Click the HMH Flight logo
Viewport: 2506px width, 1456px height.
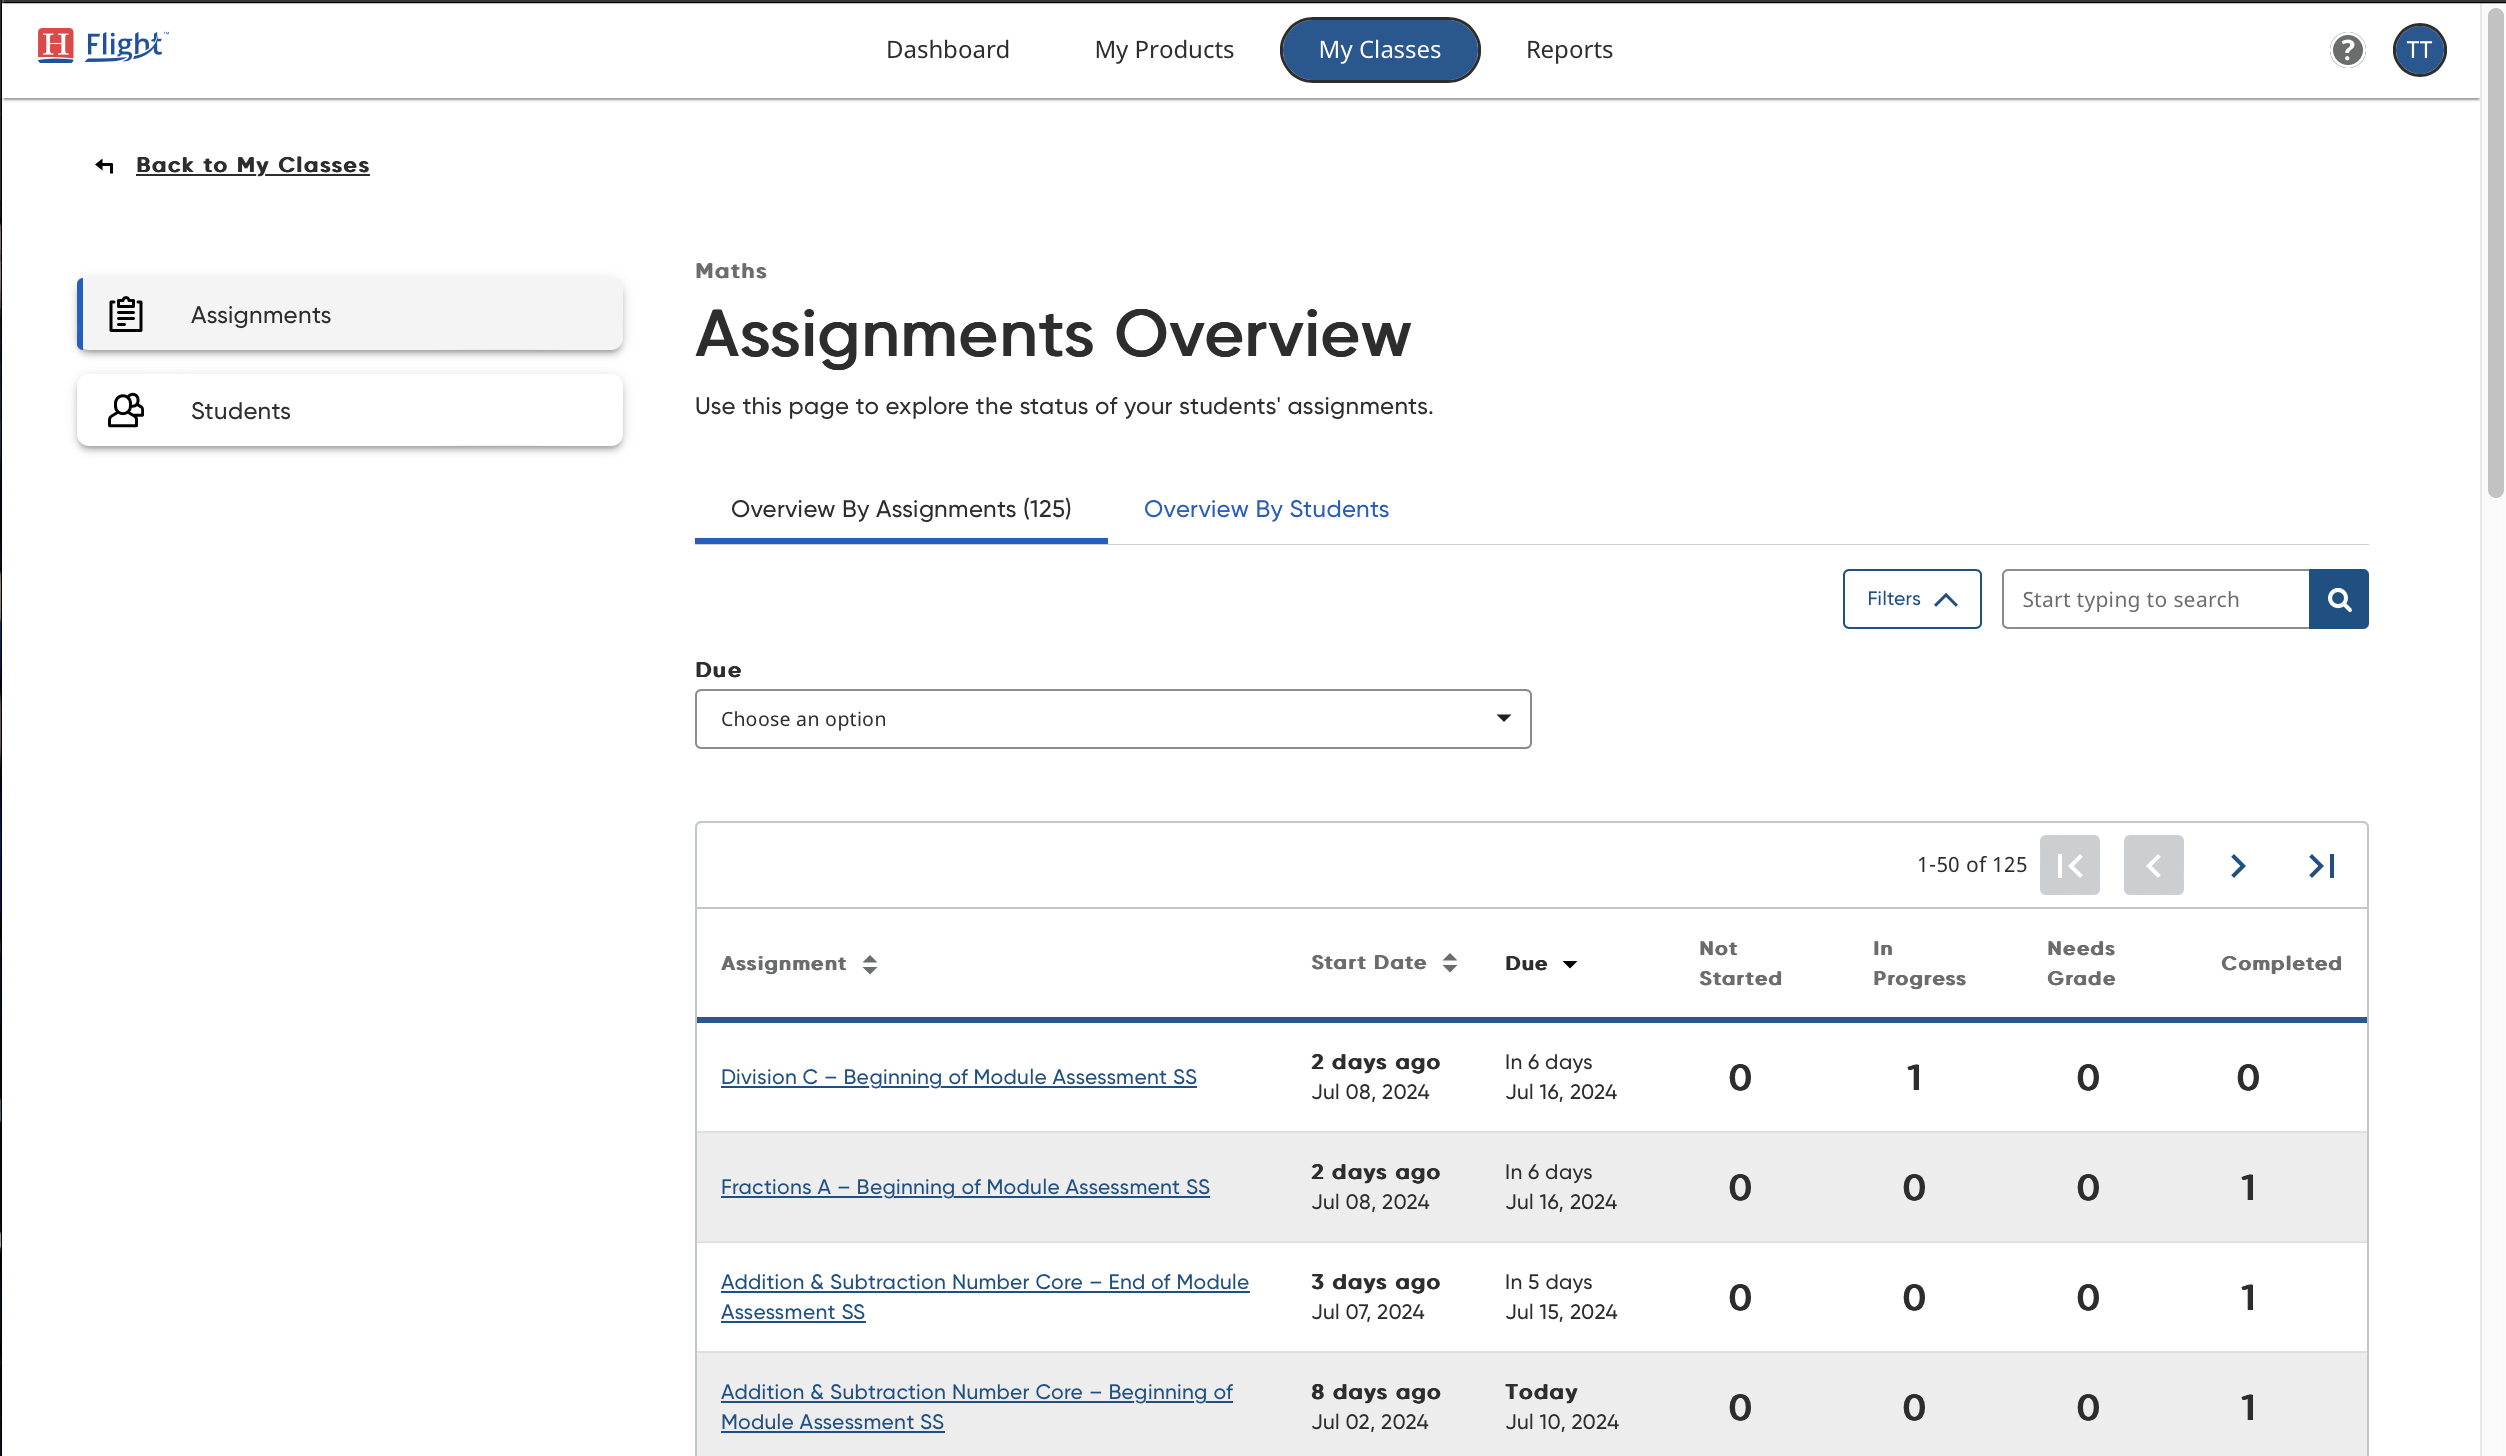[x=103, y=45]
